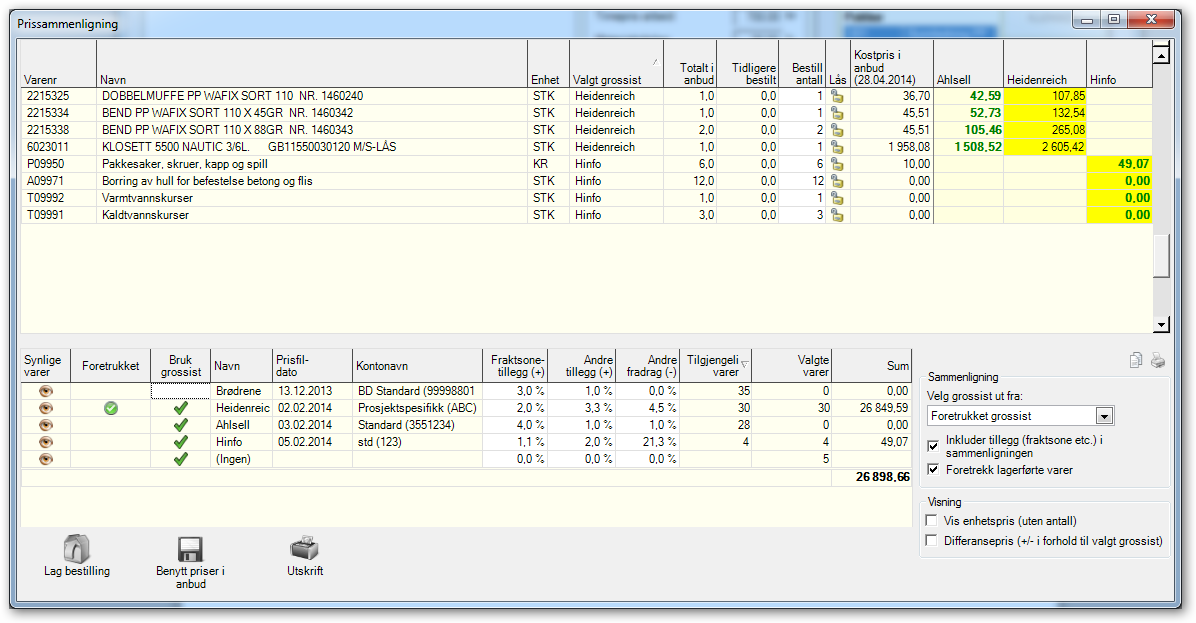The height and width of the screenshot is (623, 1196).
Task: Click the yellow Heidenreich price 2 605,42 cell
Action: click(1045, 146)
